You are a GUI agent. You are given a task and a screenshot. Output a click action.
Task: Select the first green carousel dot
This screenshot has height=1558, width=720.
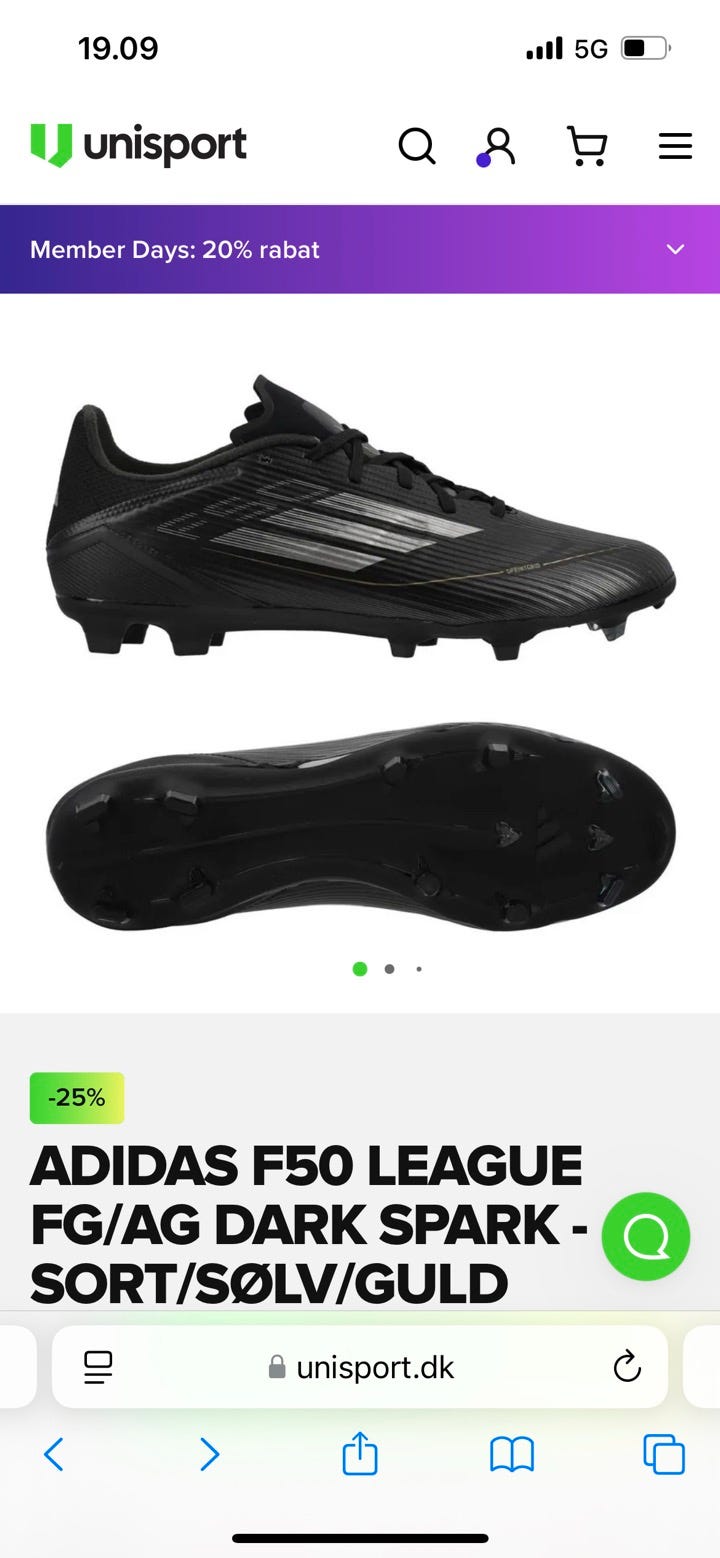pyautogui.click(x=360, y=969)
